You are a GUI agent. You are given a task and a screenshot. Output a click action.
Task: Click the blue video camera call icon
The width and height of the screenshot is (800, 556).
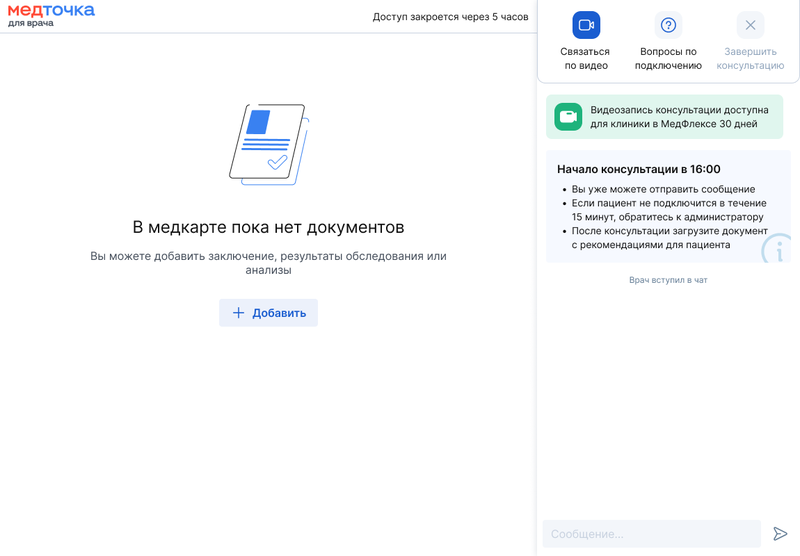click(586, 25)
